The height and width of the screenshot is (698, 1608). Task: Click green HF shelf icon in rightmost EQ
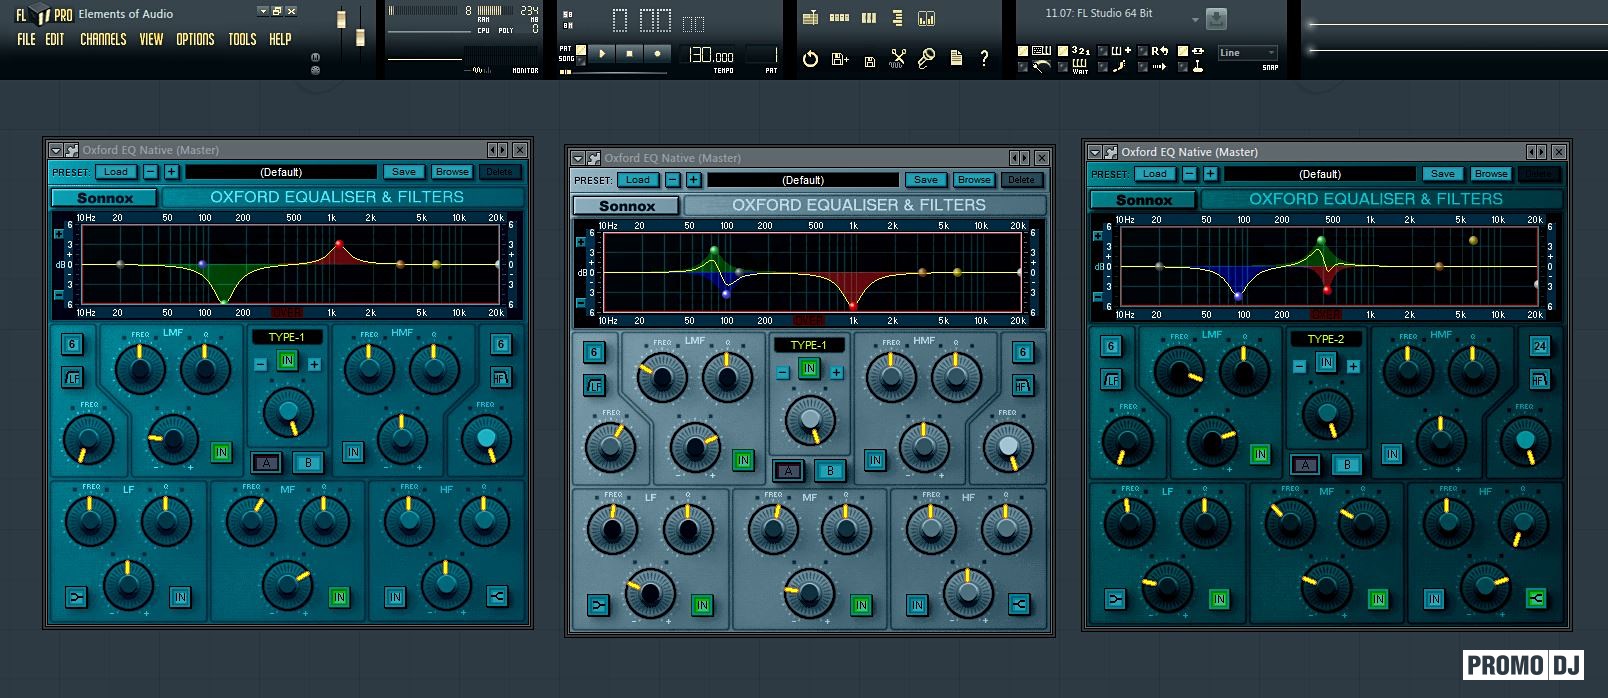pos(1535,599)
